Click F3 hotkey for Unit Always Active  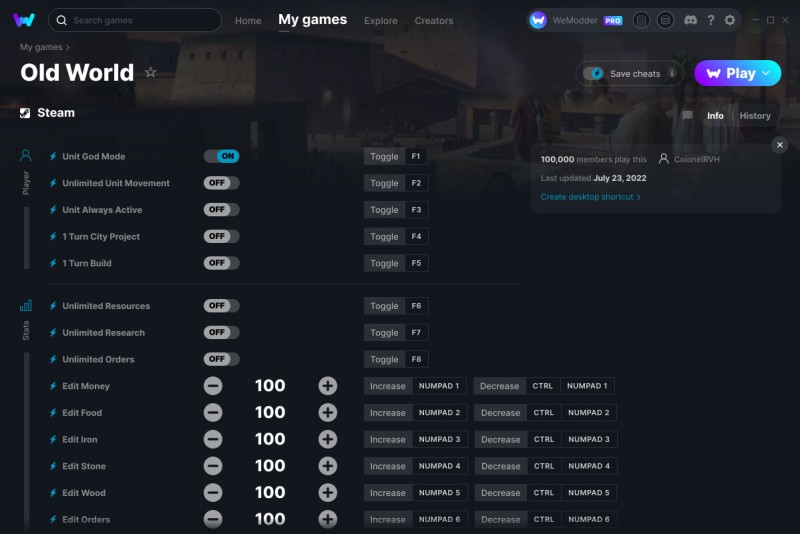tap(416, 210)
